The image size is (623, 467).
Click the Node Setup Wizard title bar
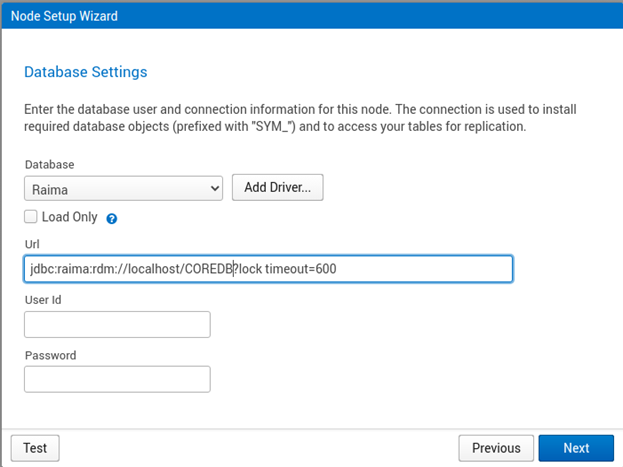pyautogui.click(x=312, y=16)
